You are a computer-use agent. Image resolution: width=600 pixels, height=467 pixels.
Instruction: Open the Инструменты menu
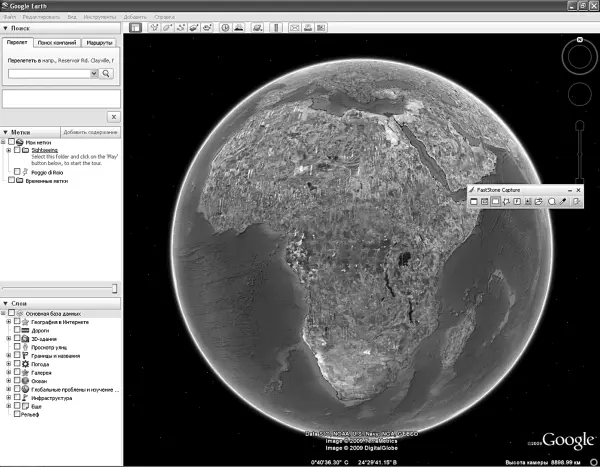pos(100,17)
